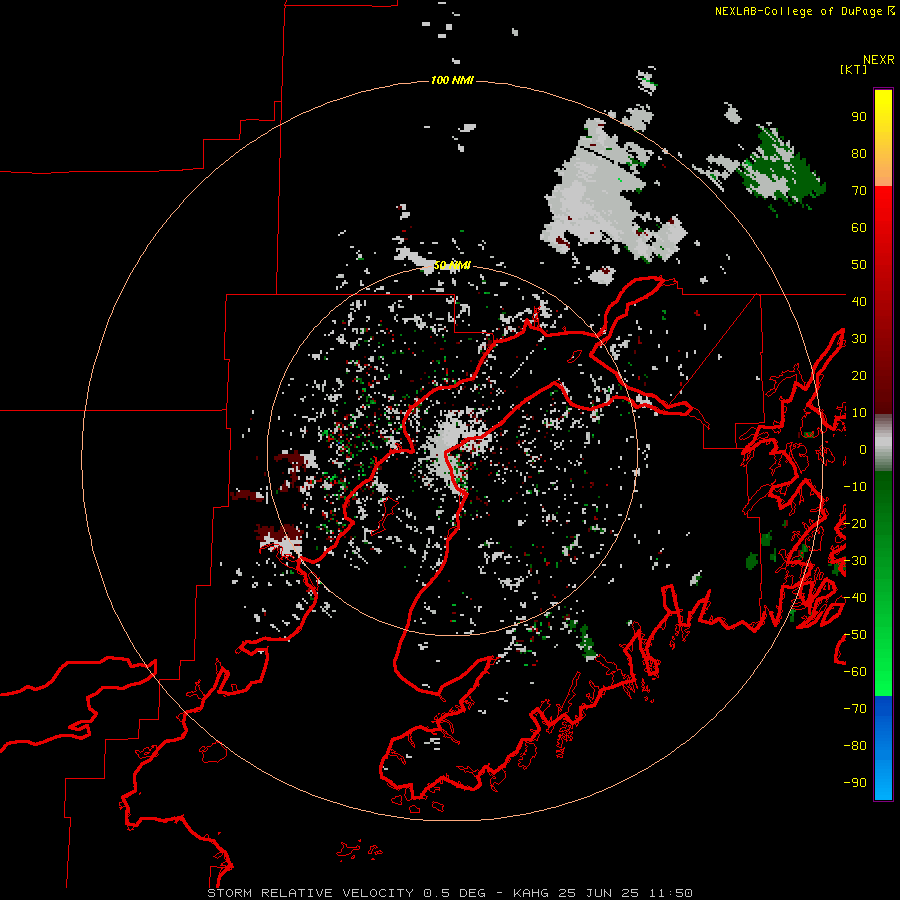Click the blue segment of the color bar
Viewport: 900px width, 900px height.
pyautogui.click(x=883, y=748)
